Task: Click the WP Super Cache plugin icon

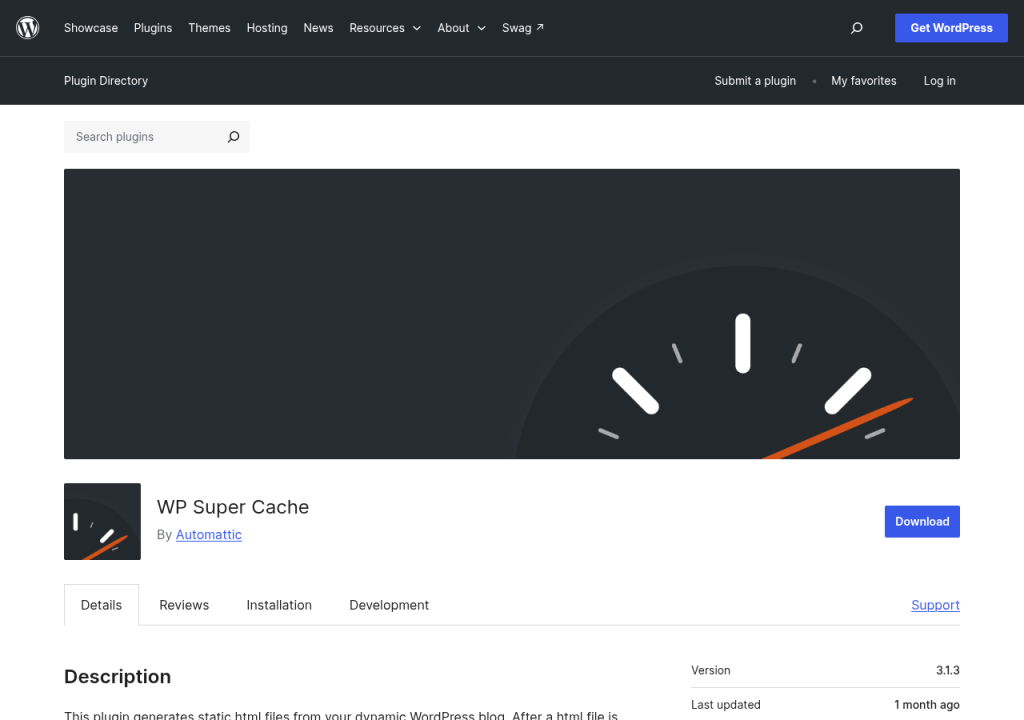Action: (x=103, y=521)
